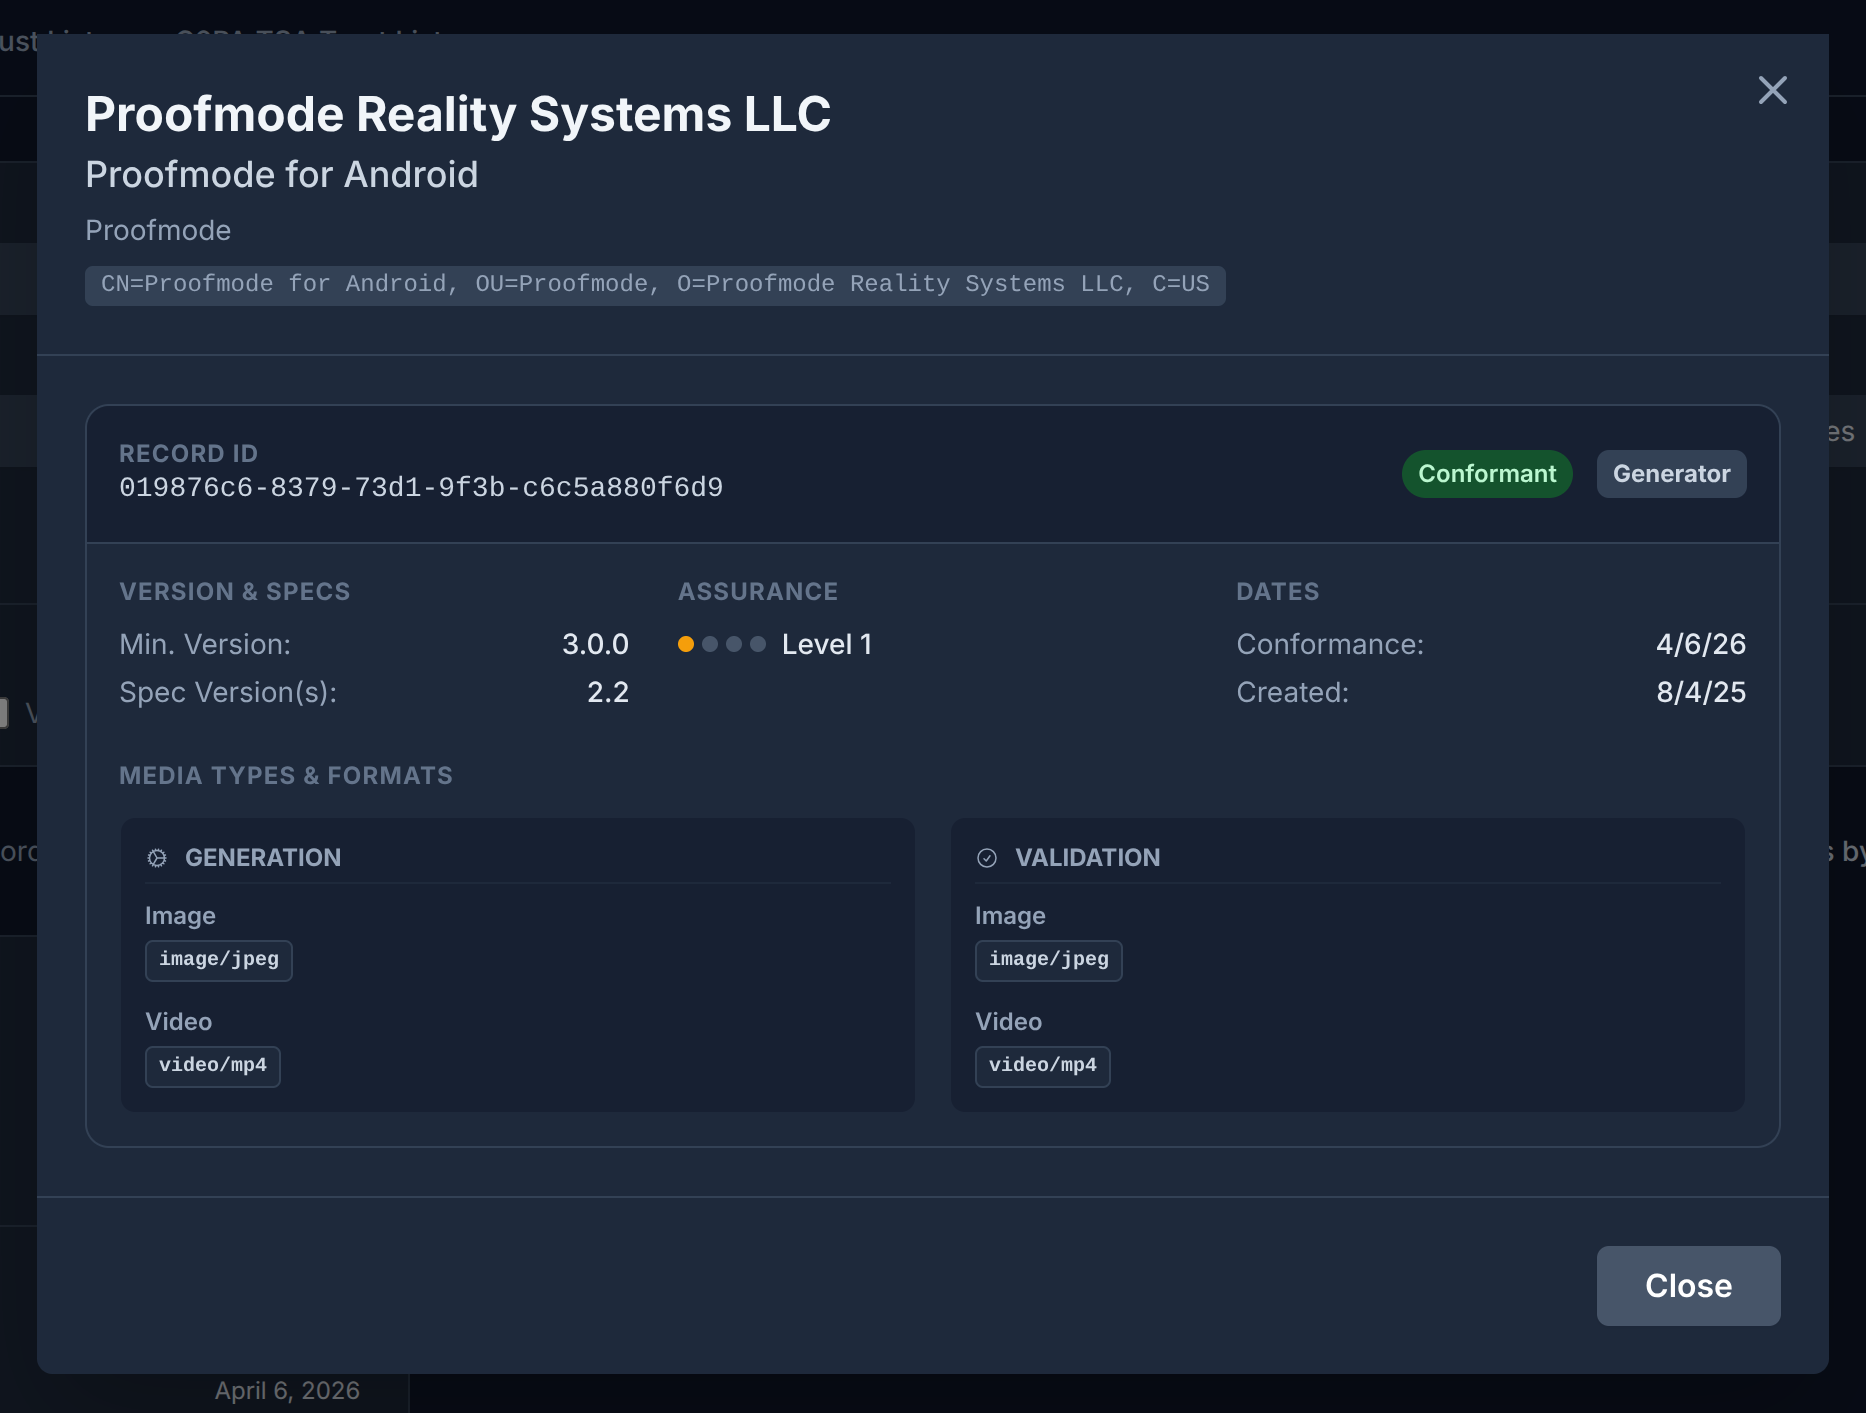
Task: Click the Spec Version(s) value 2.2
Action: coord(608,692)
